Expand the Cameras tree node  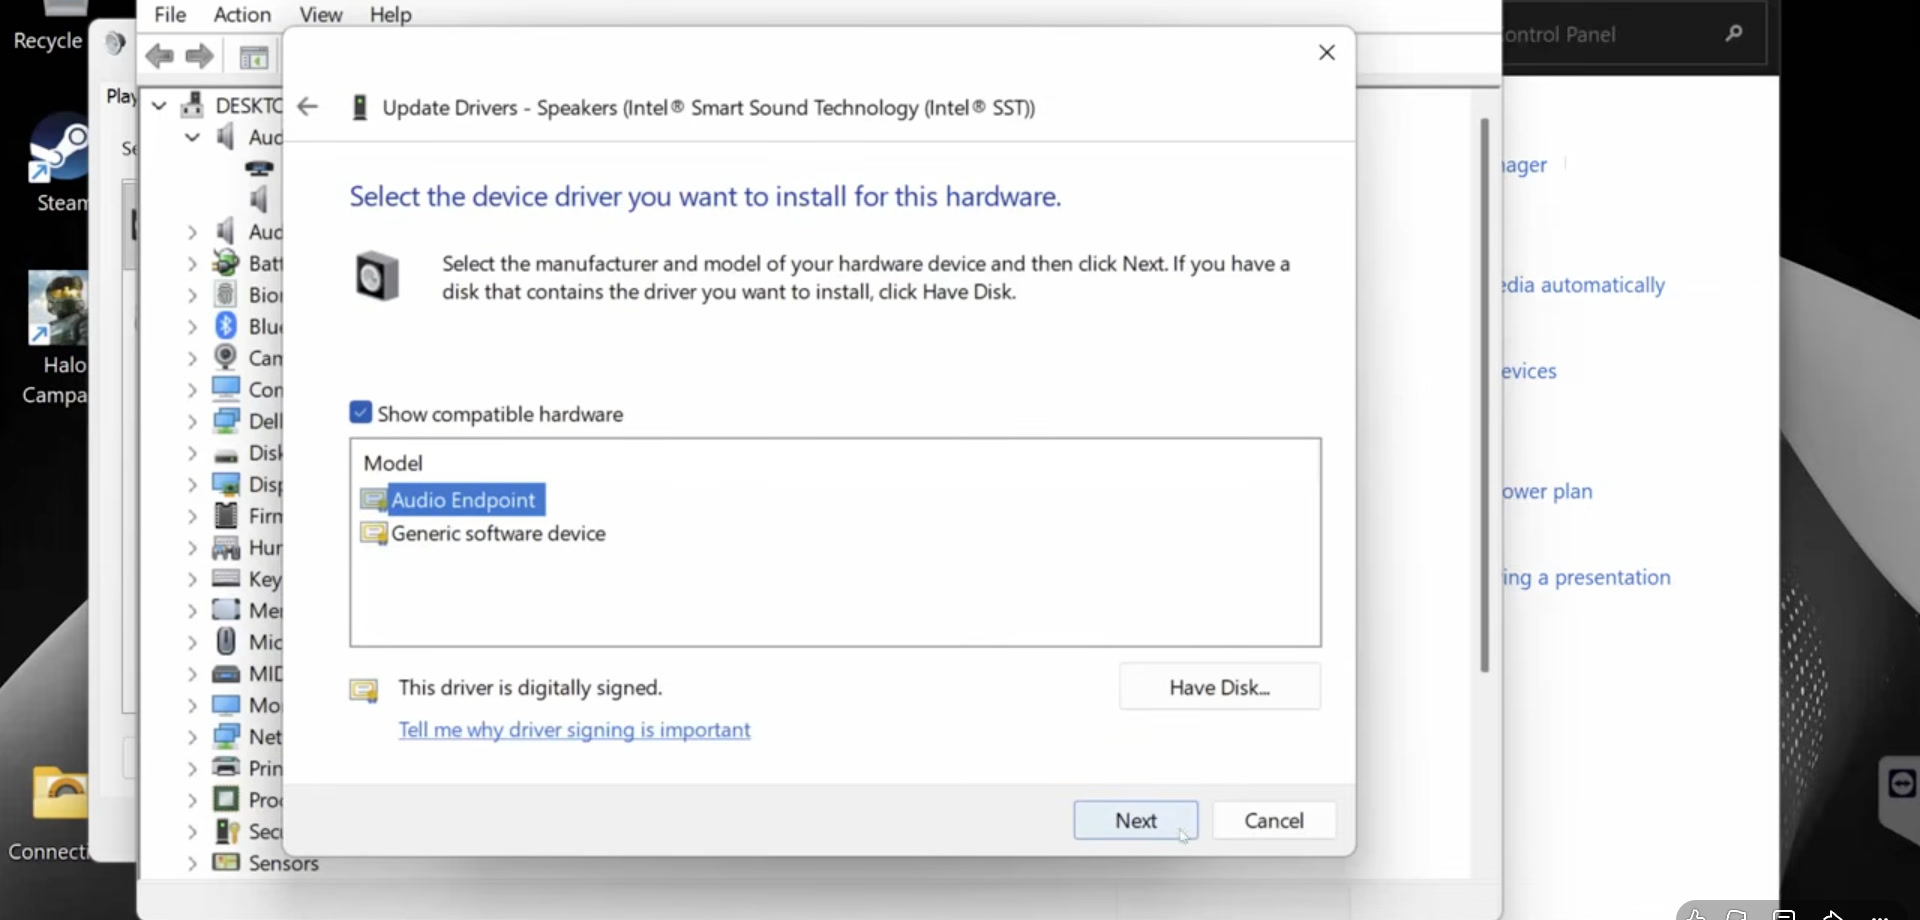(192, 358)
